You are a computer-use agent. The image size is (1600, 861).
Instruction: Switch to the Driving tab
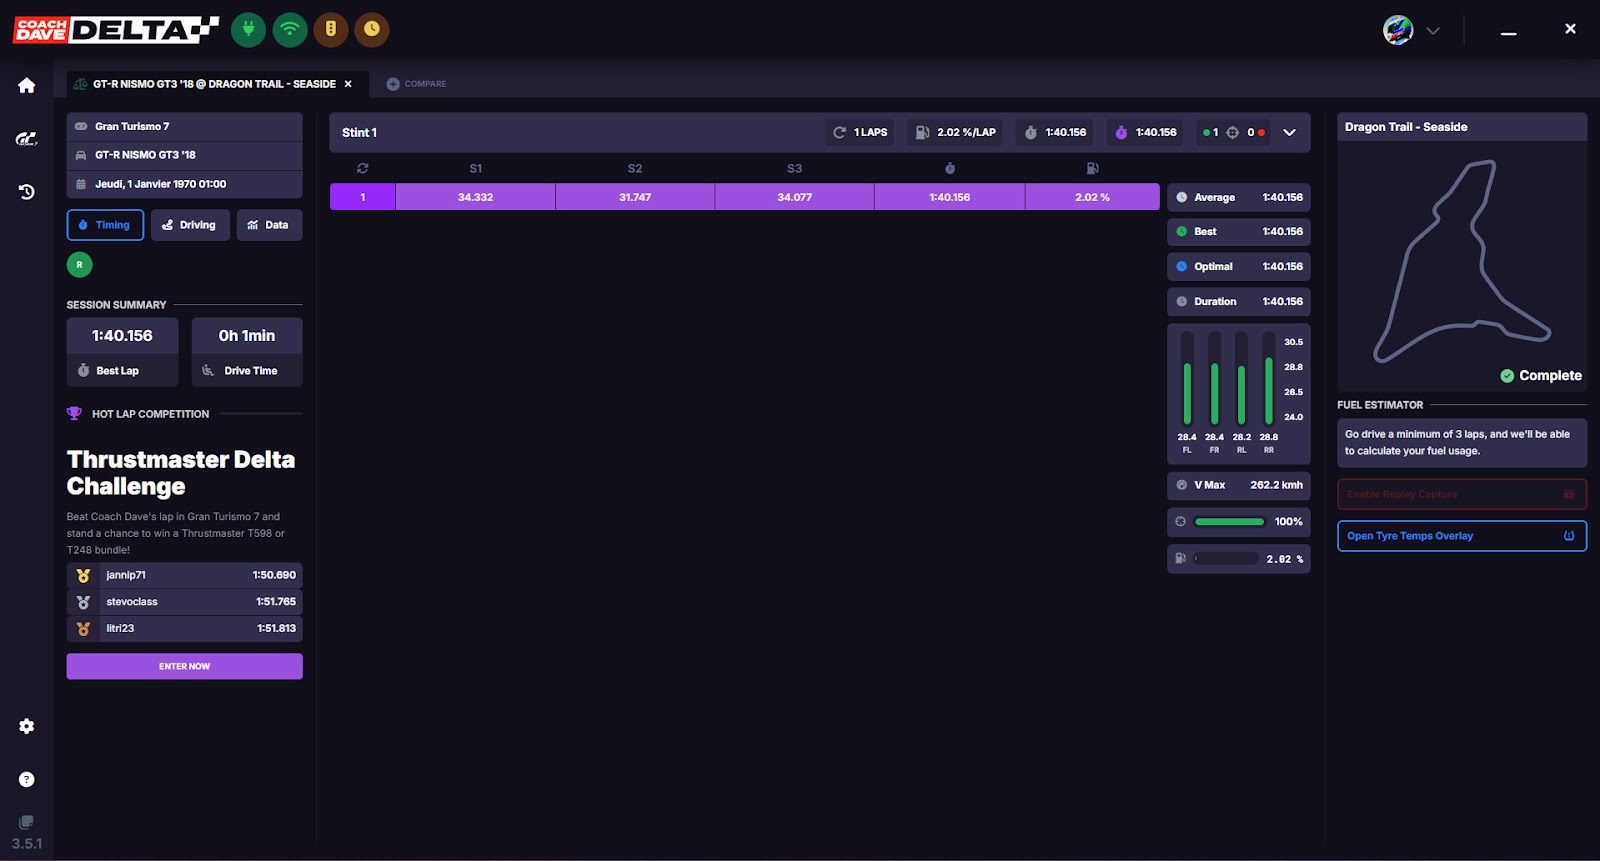pos(190,225)
